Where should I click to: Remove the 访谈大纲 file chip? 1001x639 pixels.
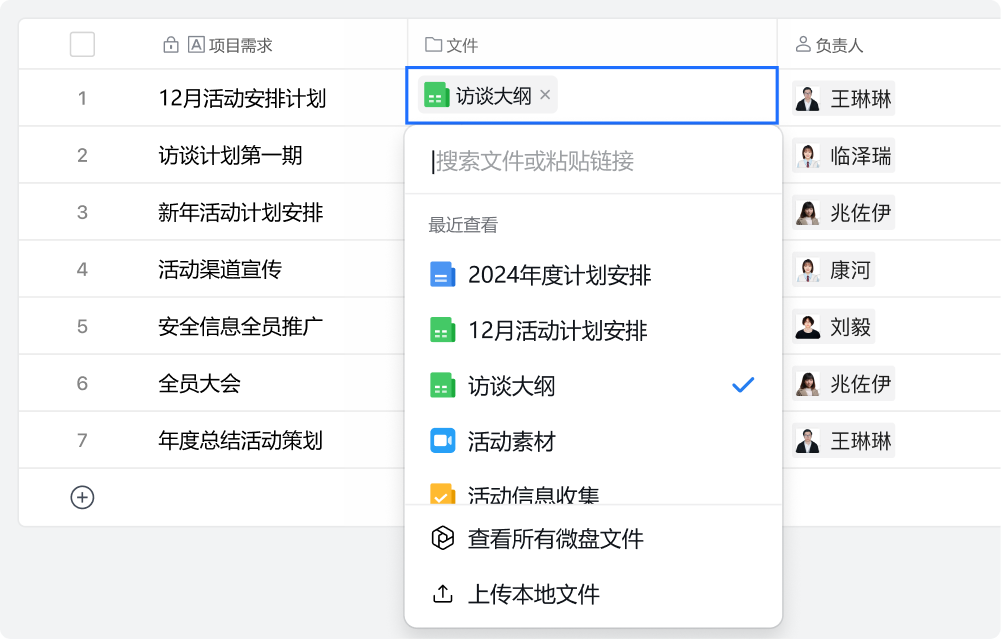point(545,94)
